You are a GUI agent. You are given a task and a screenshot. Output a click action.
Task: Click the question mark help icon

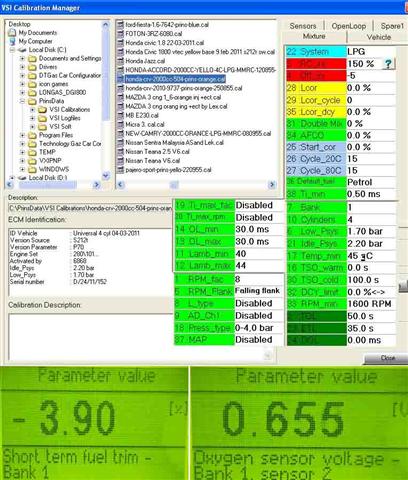pyautogui.click(x=388, y=64)
